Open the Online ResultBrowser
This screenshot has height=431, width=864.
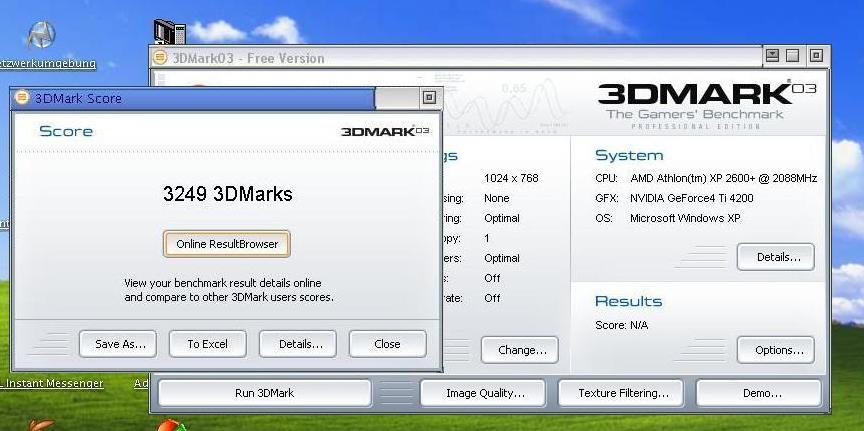point(226,244)
